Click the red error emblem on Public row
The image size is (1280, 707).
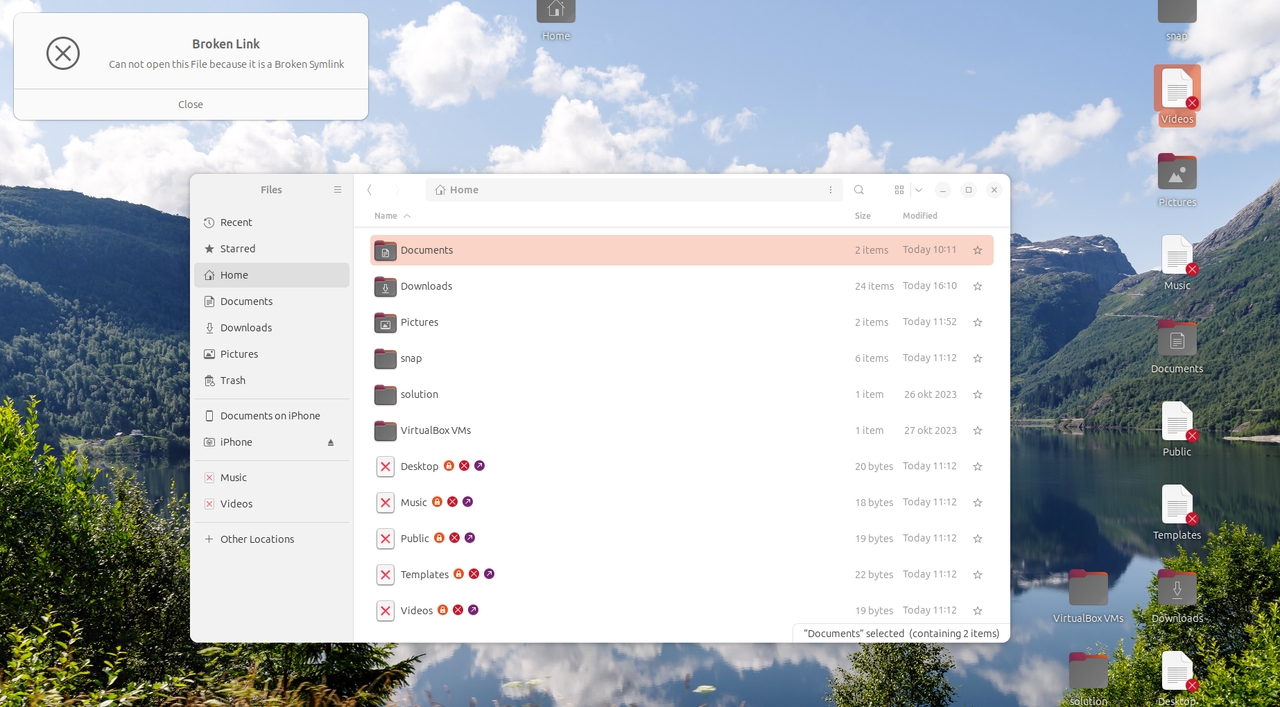click(x=454, y=538)
